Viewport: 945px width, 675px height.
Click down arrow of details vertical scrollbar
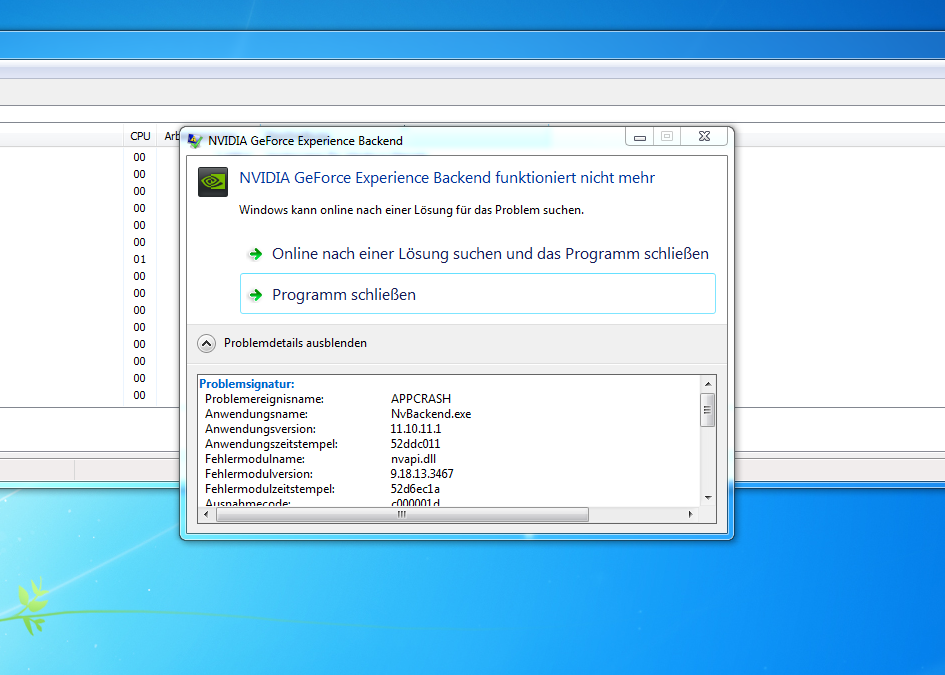click(x=708, y=498)
